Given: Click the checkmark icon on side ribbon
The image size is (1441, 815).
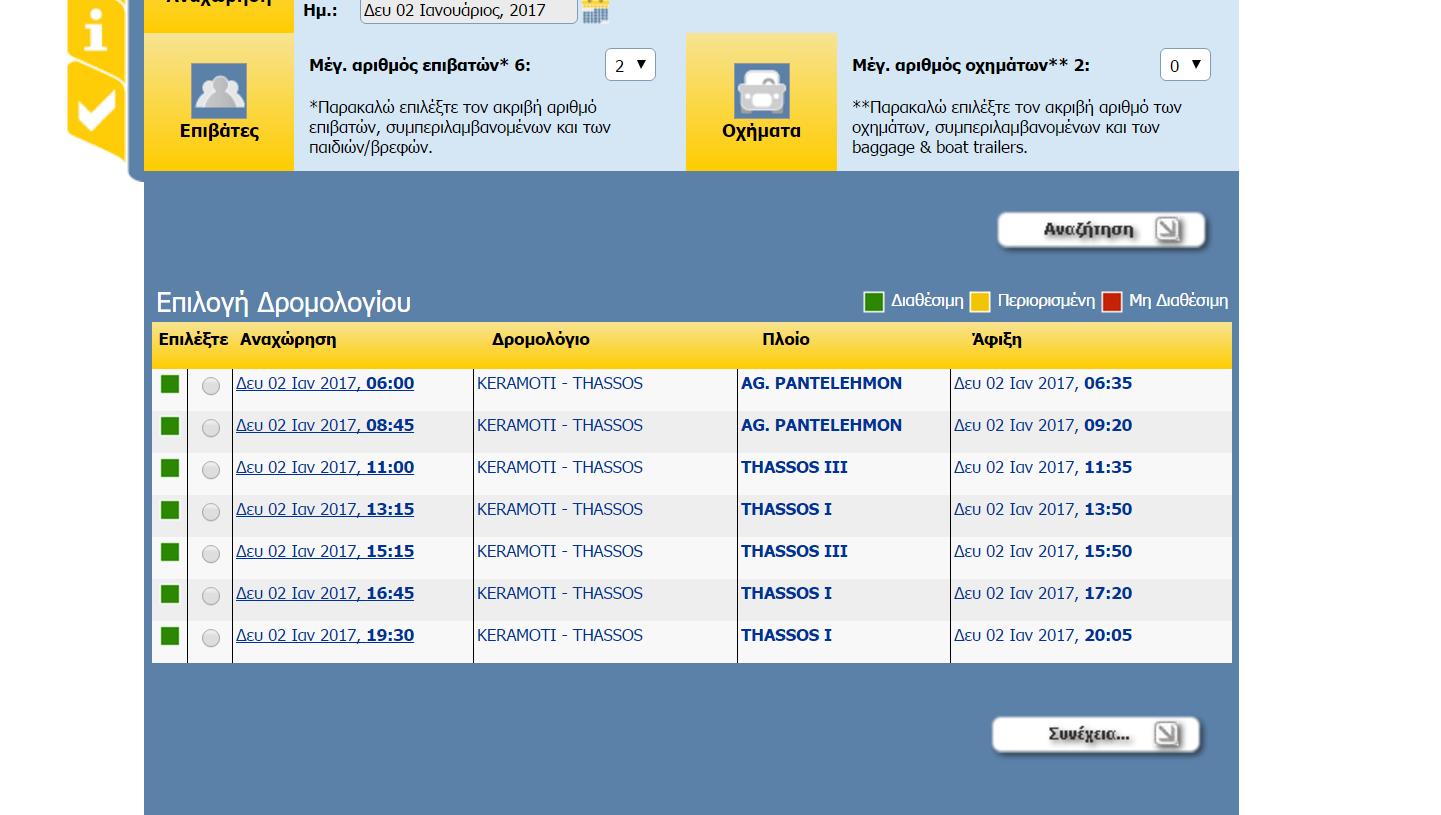Looking at the screenshot, I should pos(96,110).
